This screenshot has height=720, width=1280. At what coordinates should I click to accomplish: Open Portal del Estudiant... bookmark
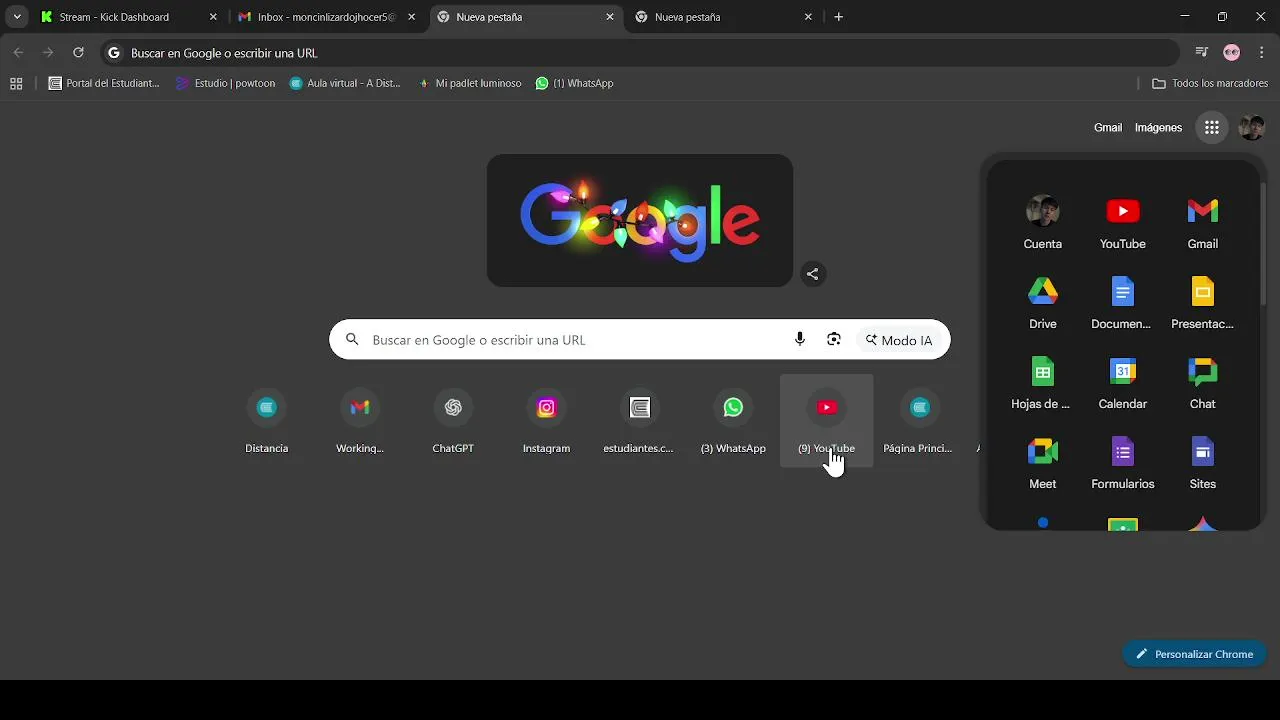[x=104, y=84]
